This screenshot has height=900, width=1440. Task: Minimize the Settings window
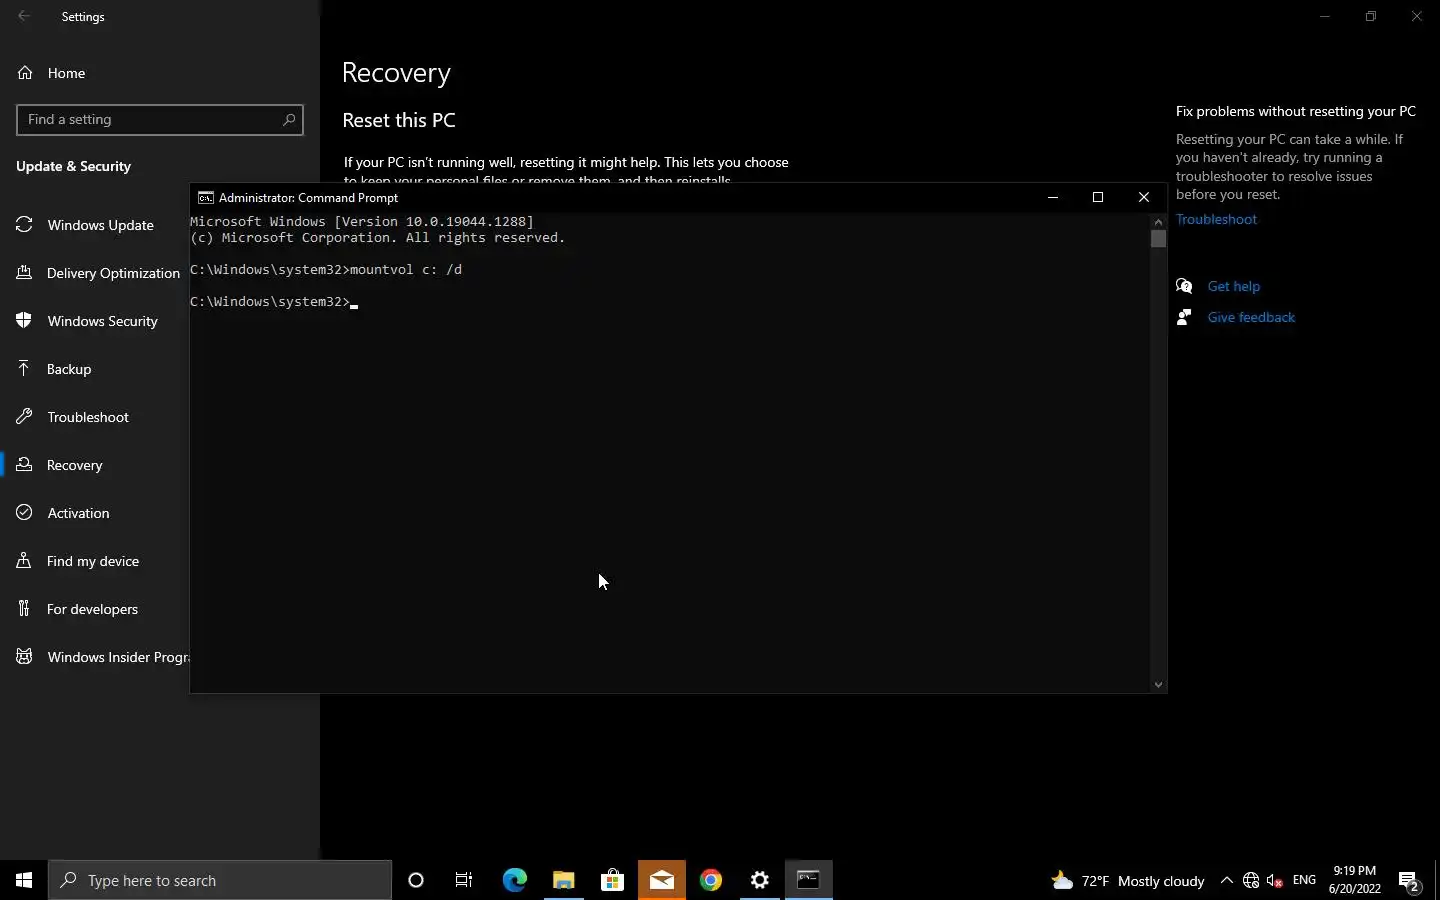tap(1325, 16)
